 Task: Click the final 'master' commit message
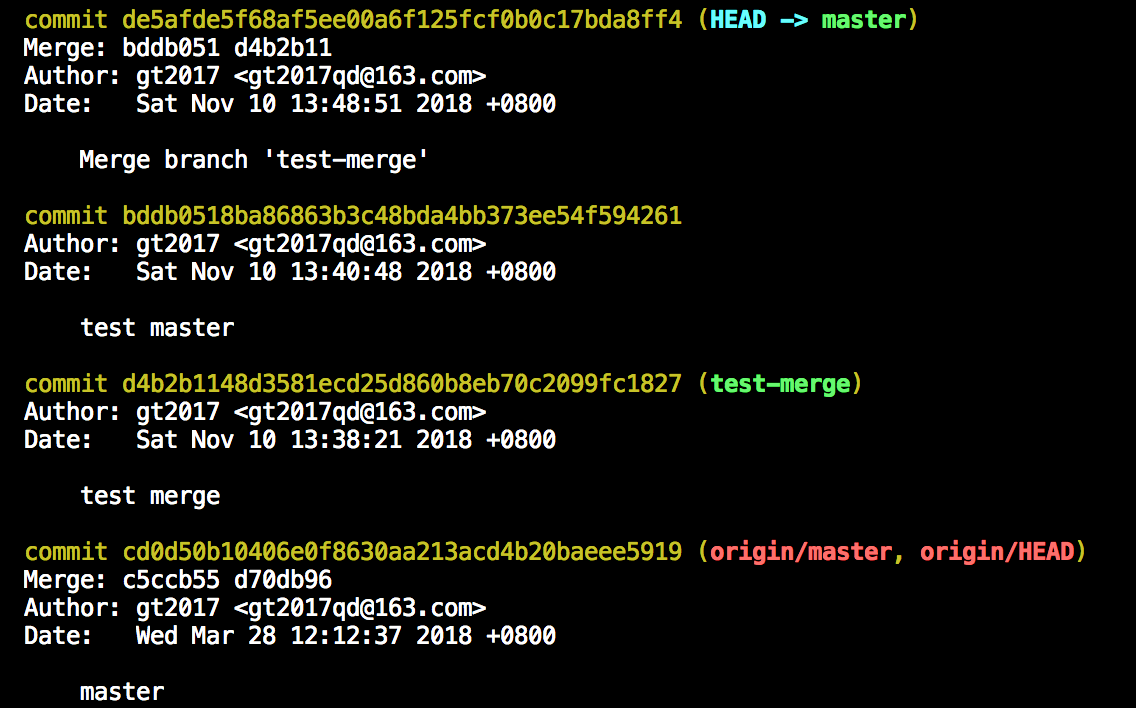tap(122, 692)
